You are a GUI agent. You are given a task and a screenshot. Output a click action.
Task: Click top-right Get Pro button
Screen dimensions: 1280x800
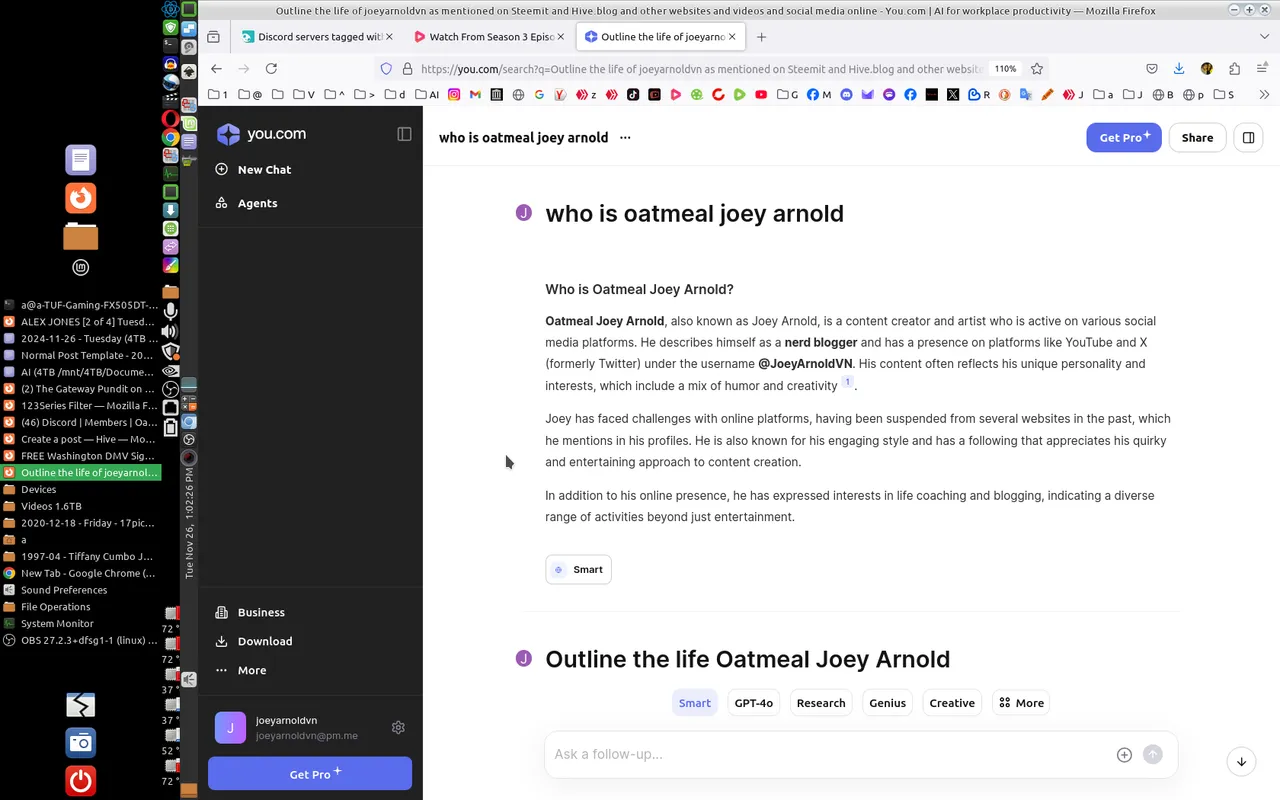(1124, 138)
